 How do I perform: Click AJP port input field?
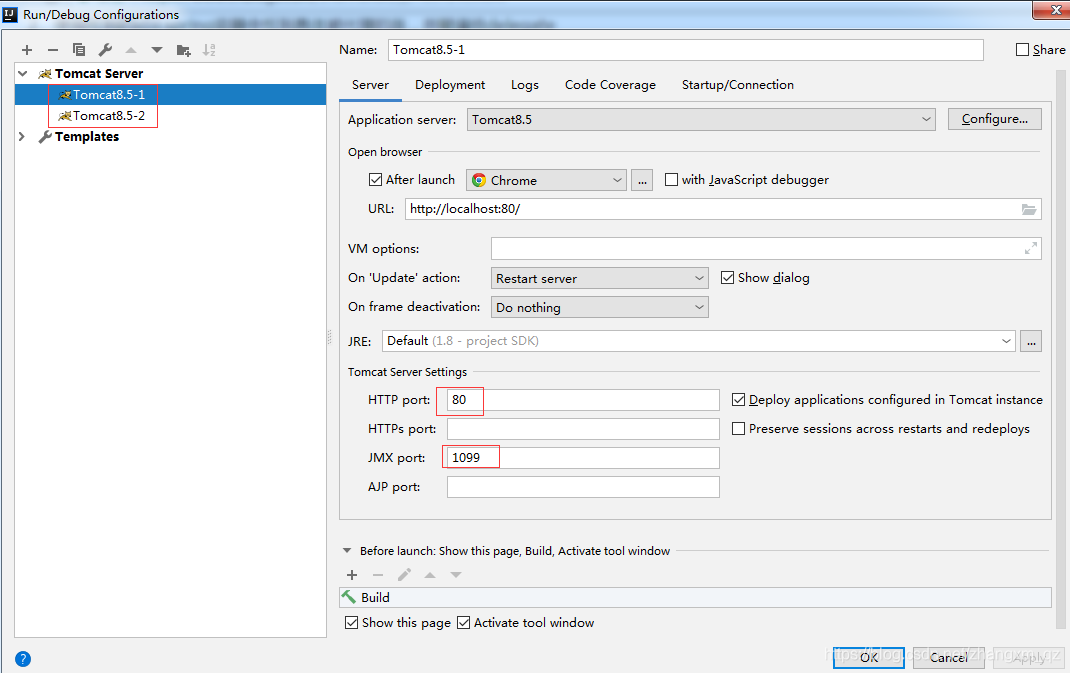[583, 487]
